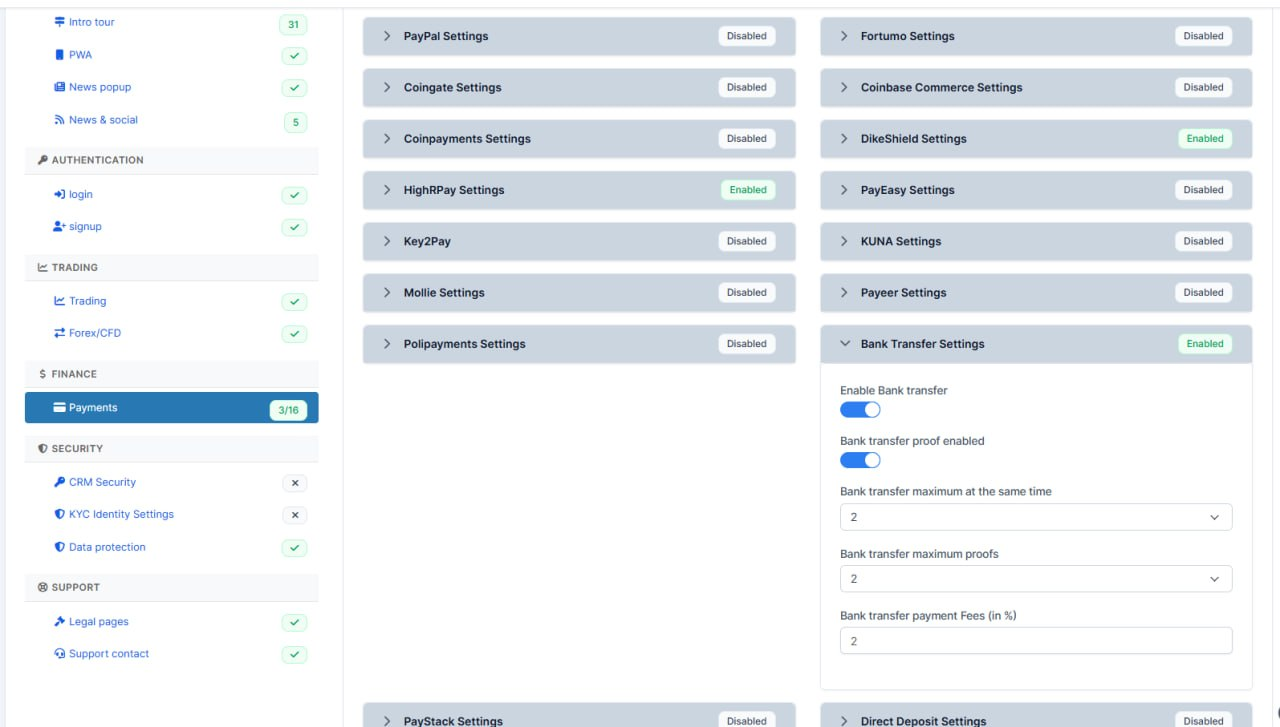Click the RSS icon beside News & social
The width and height of the screenshot is (1280, 727).
coord(59,120)
